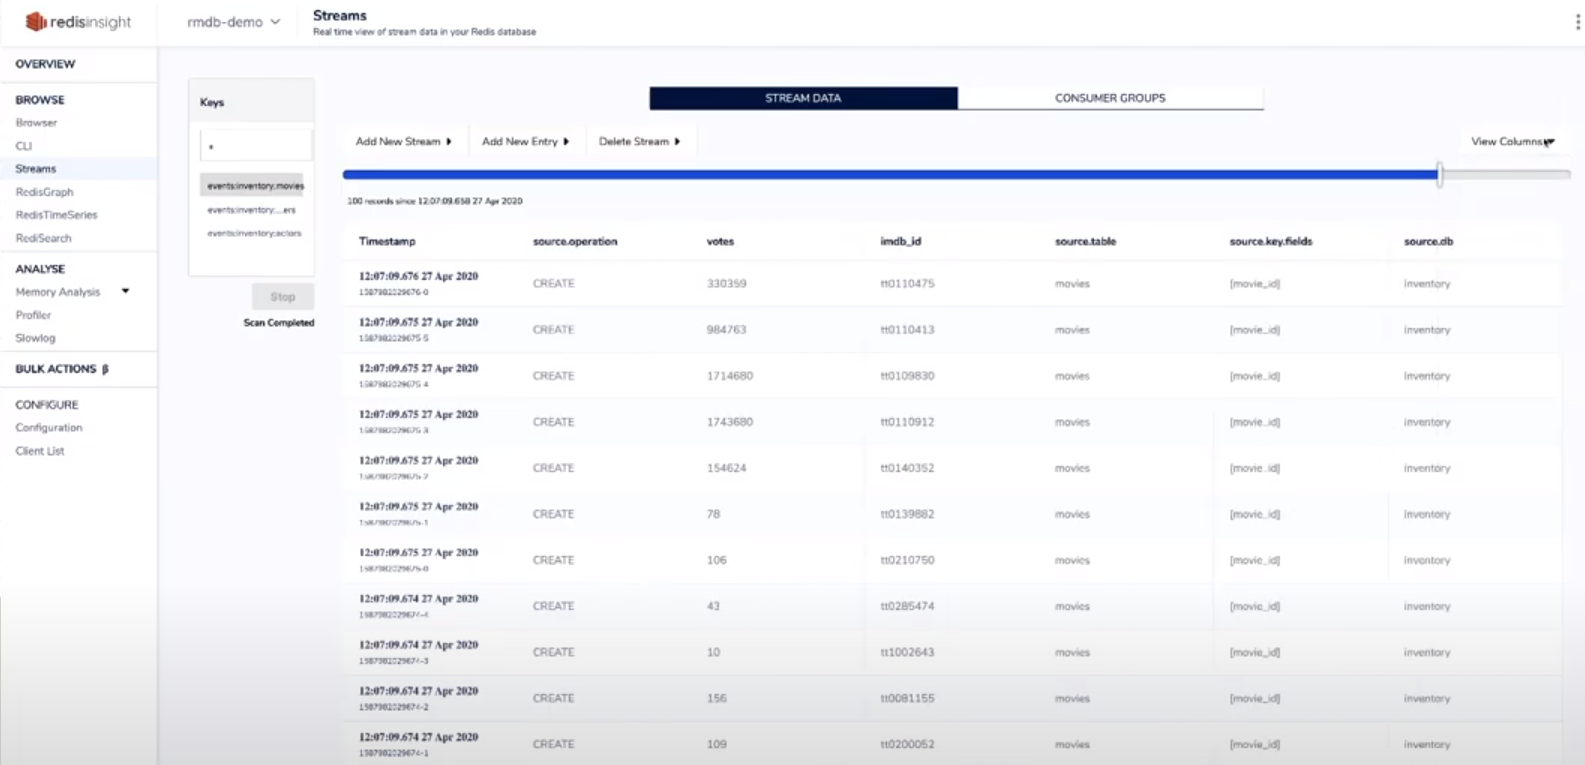This screenshot has height=765, width=1585.
Task: Open RedisTimeSeries in sidebar
Action: tap(56, 215)
